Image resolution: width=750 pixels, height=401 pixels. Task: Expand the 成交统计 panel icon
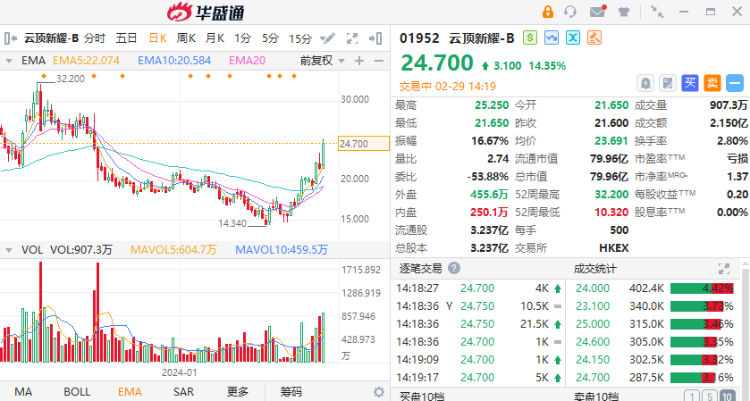(724, 268)
